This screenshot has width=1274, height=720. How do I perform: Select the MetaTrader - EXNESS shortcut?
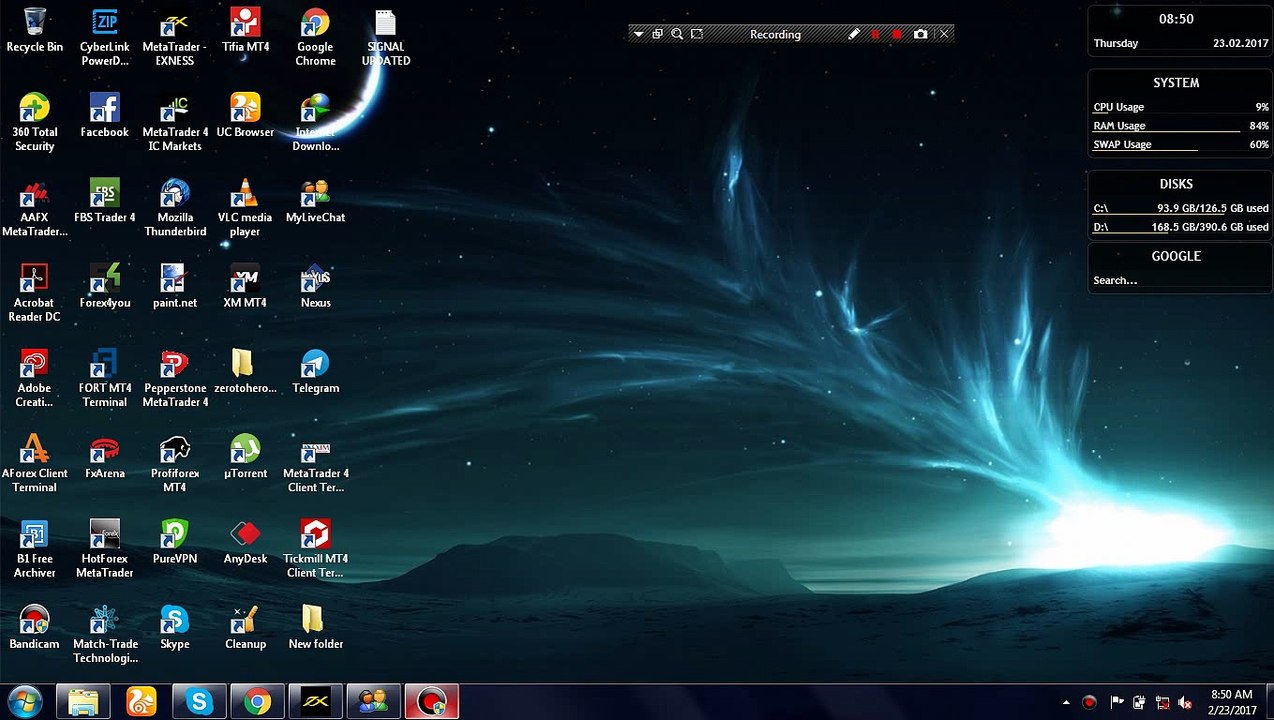pos(175,38)
